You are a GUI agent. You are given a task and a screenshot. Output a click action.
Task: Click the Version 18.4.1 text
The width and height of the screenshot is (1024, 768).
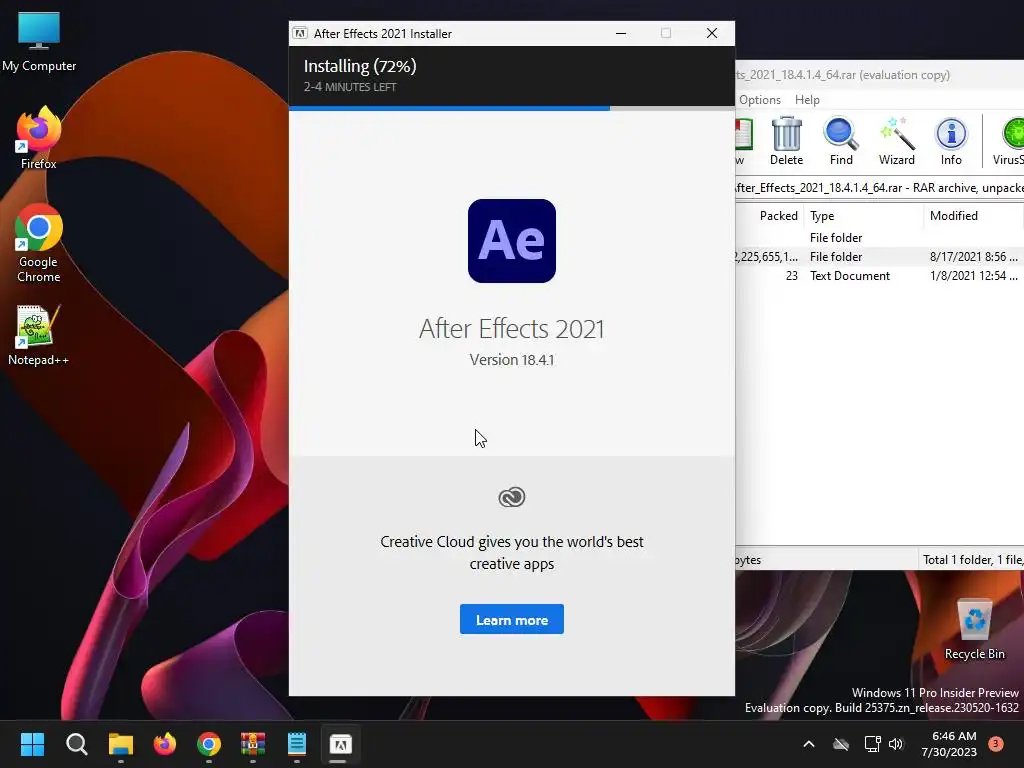[x=511, y=360]
